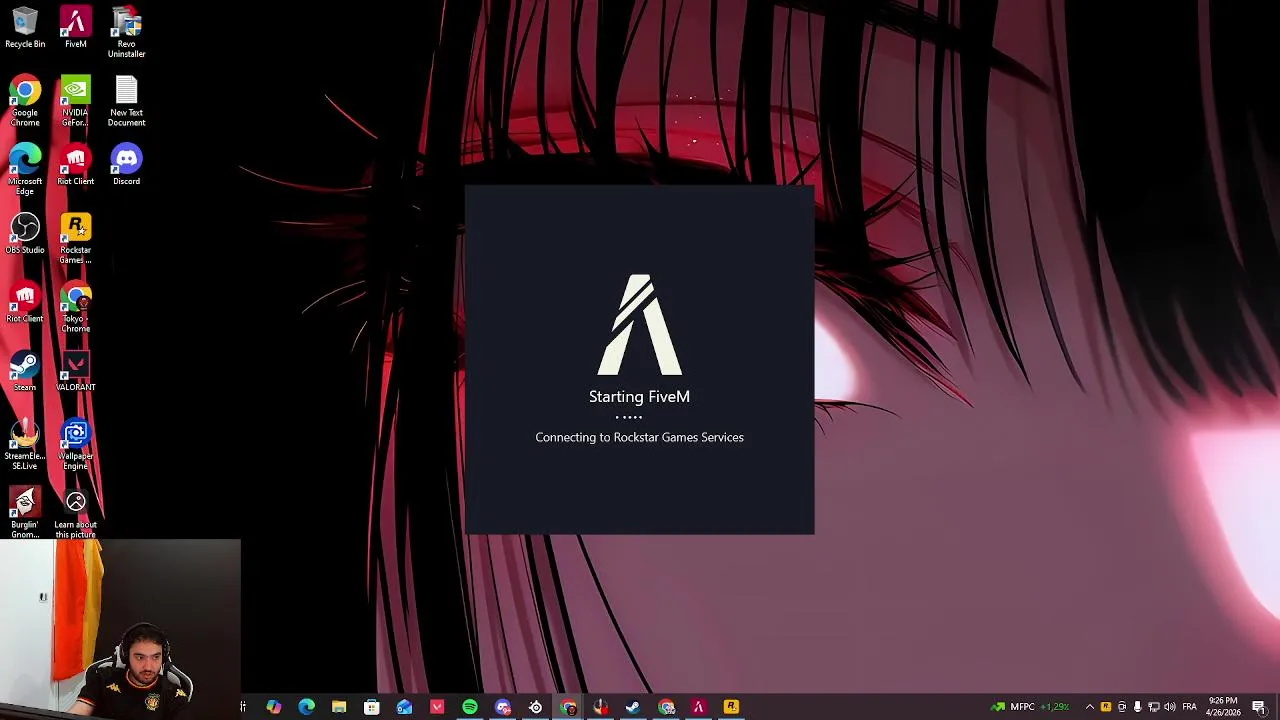This screenshot has height=720, width=1280.
Task: Select the StreamElements SE.Live desktop shortcut
Action: pyautogui.click(x=25, y=445)
